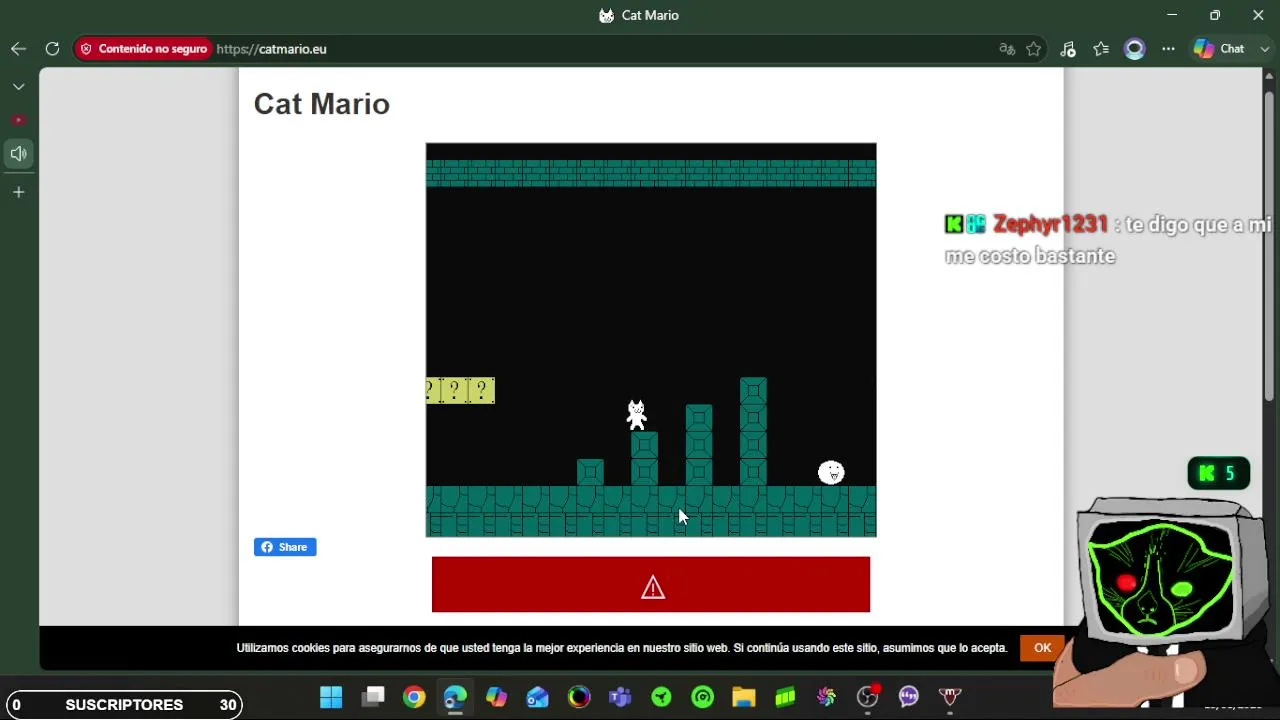This screenshot has width=1280, height=720.
Task: Click the red warning banner below the game
Action: 651,585
